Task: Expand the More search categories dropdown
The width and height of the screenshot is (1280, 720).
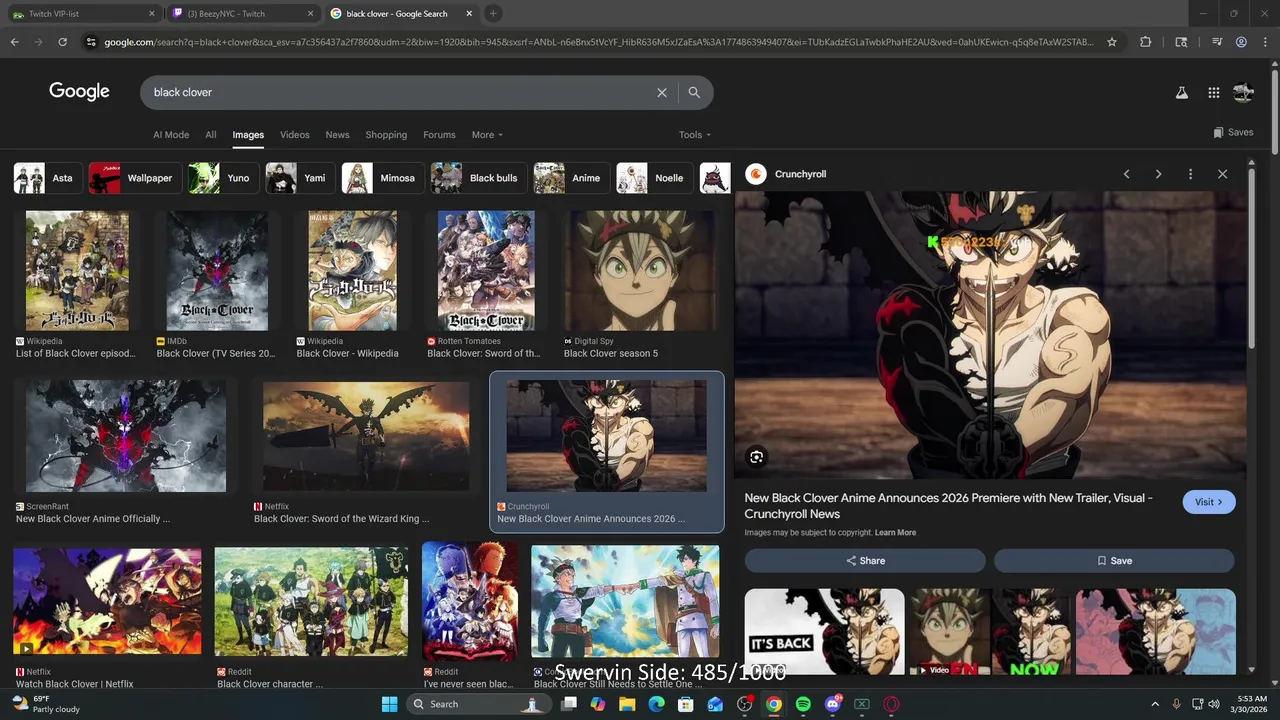Action: click(487, 135)
